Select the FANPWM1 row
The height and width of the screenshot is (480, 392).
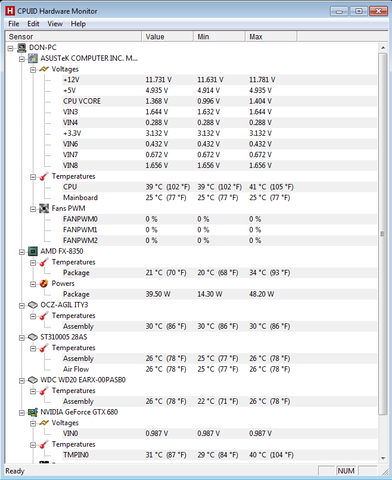(x=219, y=230)
